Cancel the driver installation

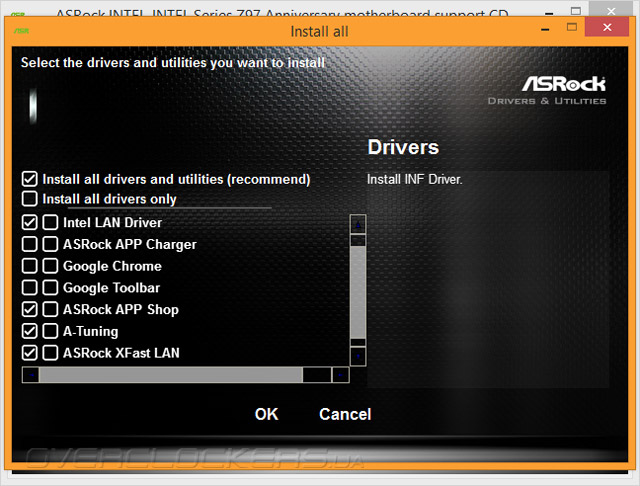coord(345,414)
